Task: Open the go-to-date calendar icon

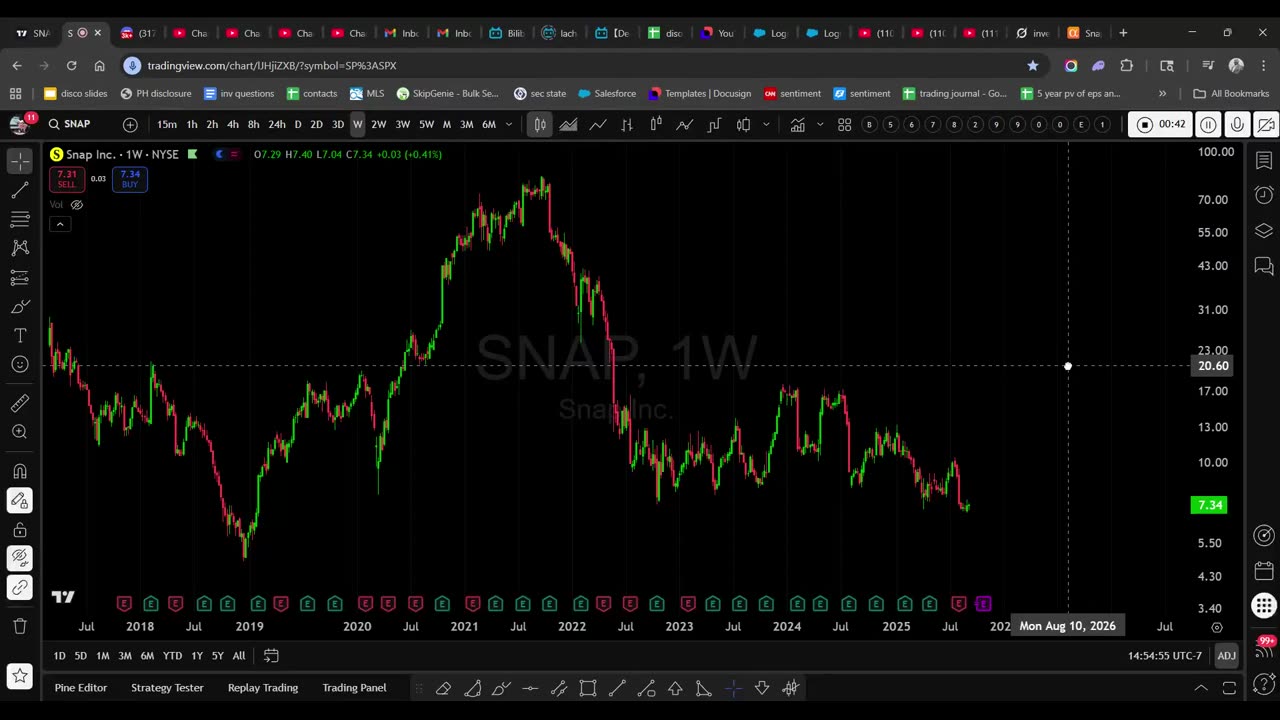Action: tap(271, 656)
